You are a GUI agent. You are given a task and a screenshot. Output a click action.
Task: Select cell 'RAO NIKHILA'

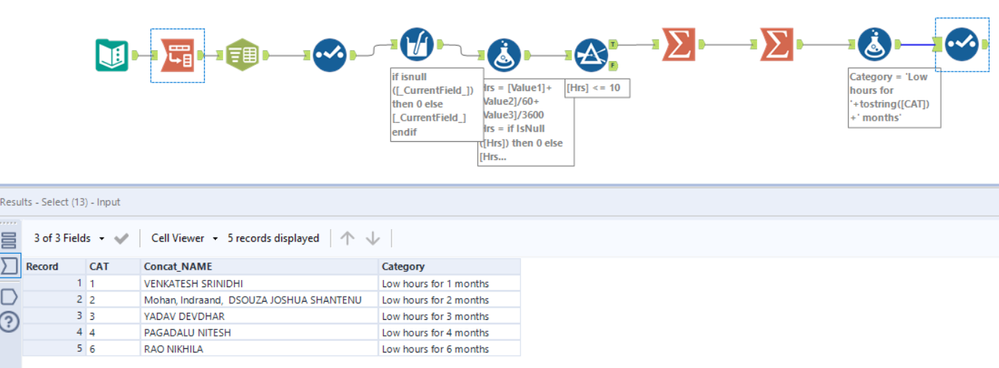pos(259,349)
